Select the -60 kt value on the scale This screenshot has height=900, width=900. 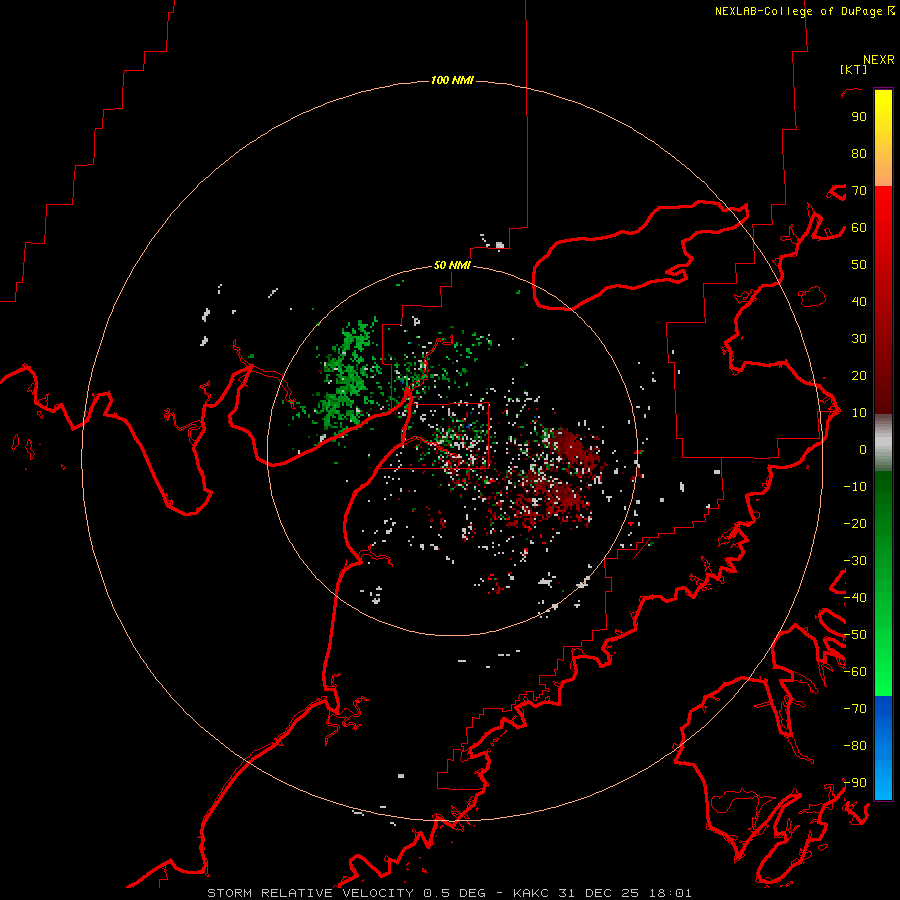pos(855,672)
